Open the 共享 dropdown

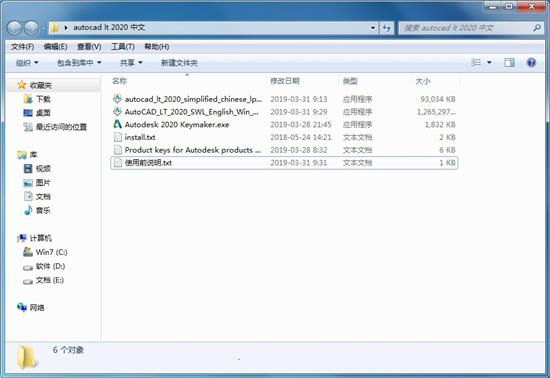pyautogui.click(x=131, y=63)
